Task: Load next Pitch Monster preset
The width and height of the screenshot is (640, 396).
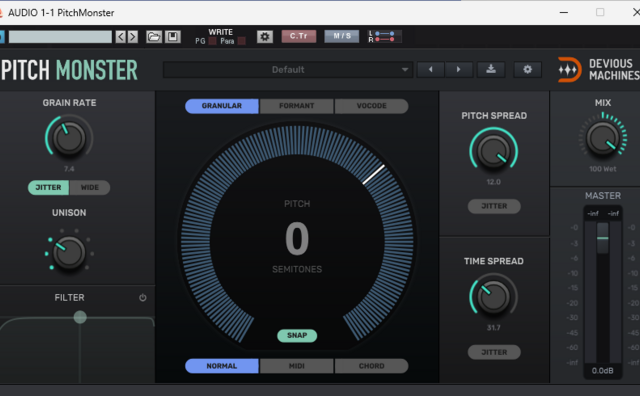Action: tap(458, 69)
